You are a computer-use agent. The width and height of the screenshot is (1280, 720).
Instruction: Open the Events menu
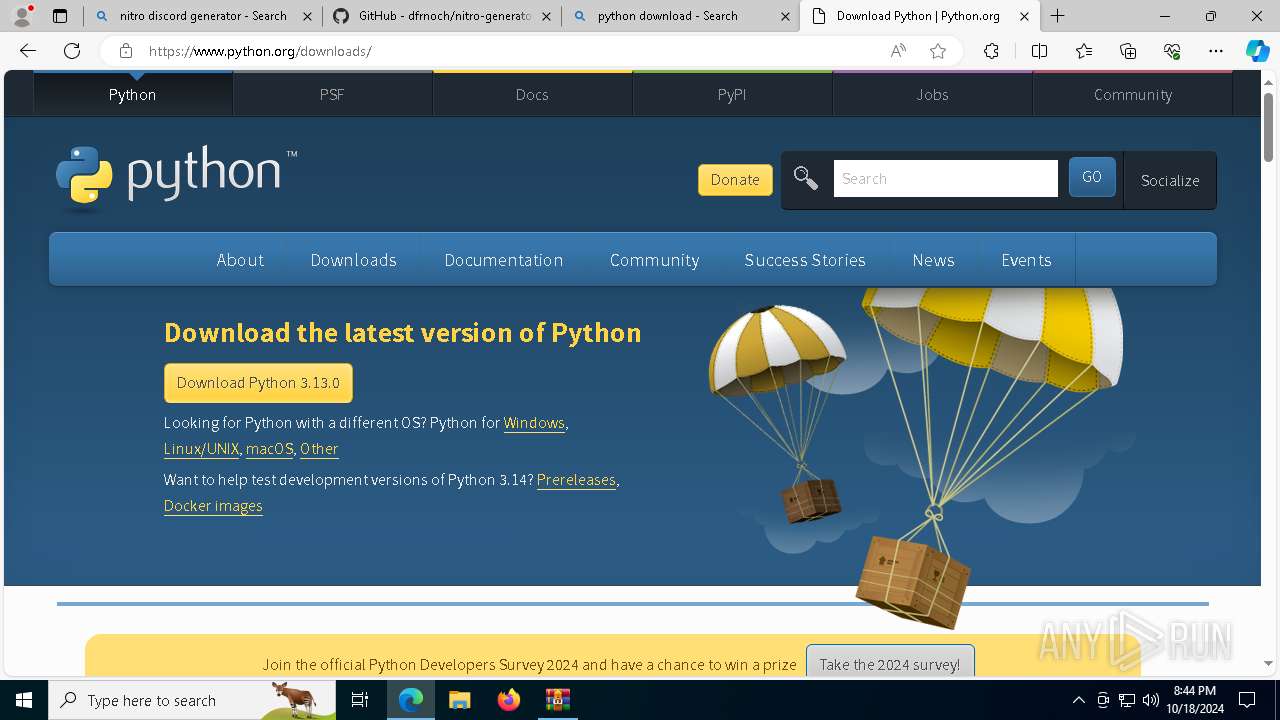click(1026, 260)
